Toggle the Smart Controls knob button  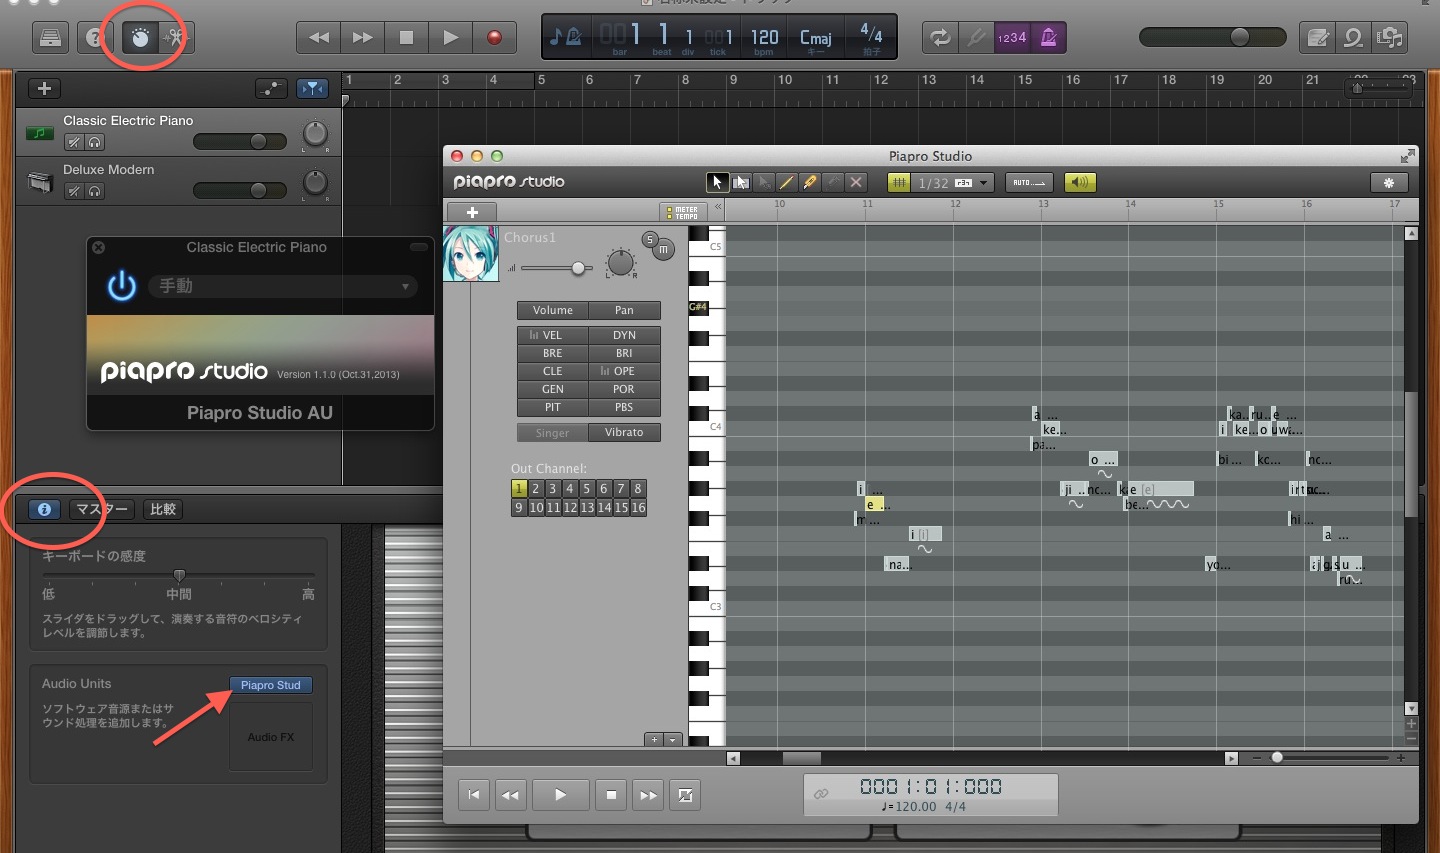click(x=141, y=38)
